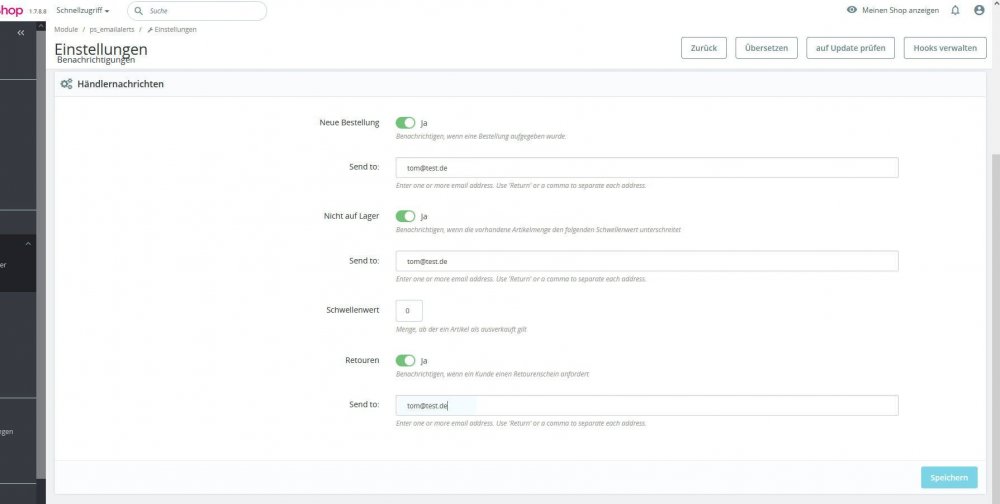Open the Schnellzugriff dropdown
The height and width of the screenshot is (504, 1000).
83,10
